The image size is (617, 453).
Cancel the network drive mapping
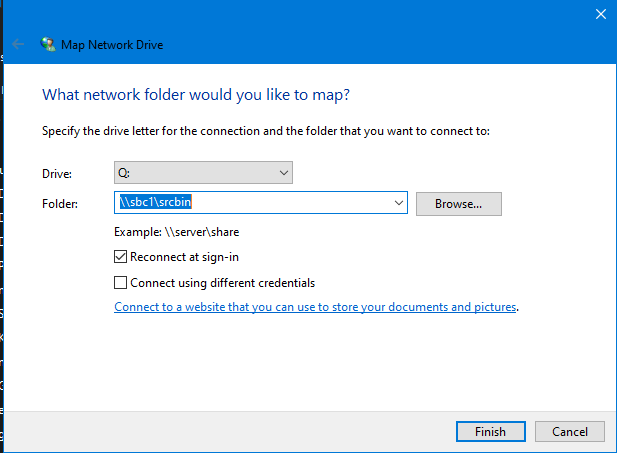point(570,432)
